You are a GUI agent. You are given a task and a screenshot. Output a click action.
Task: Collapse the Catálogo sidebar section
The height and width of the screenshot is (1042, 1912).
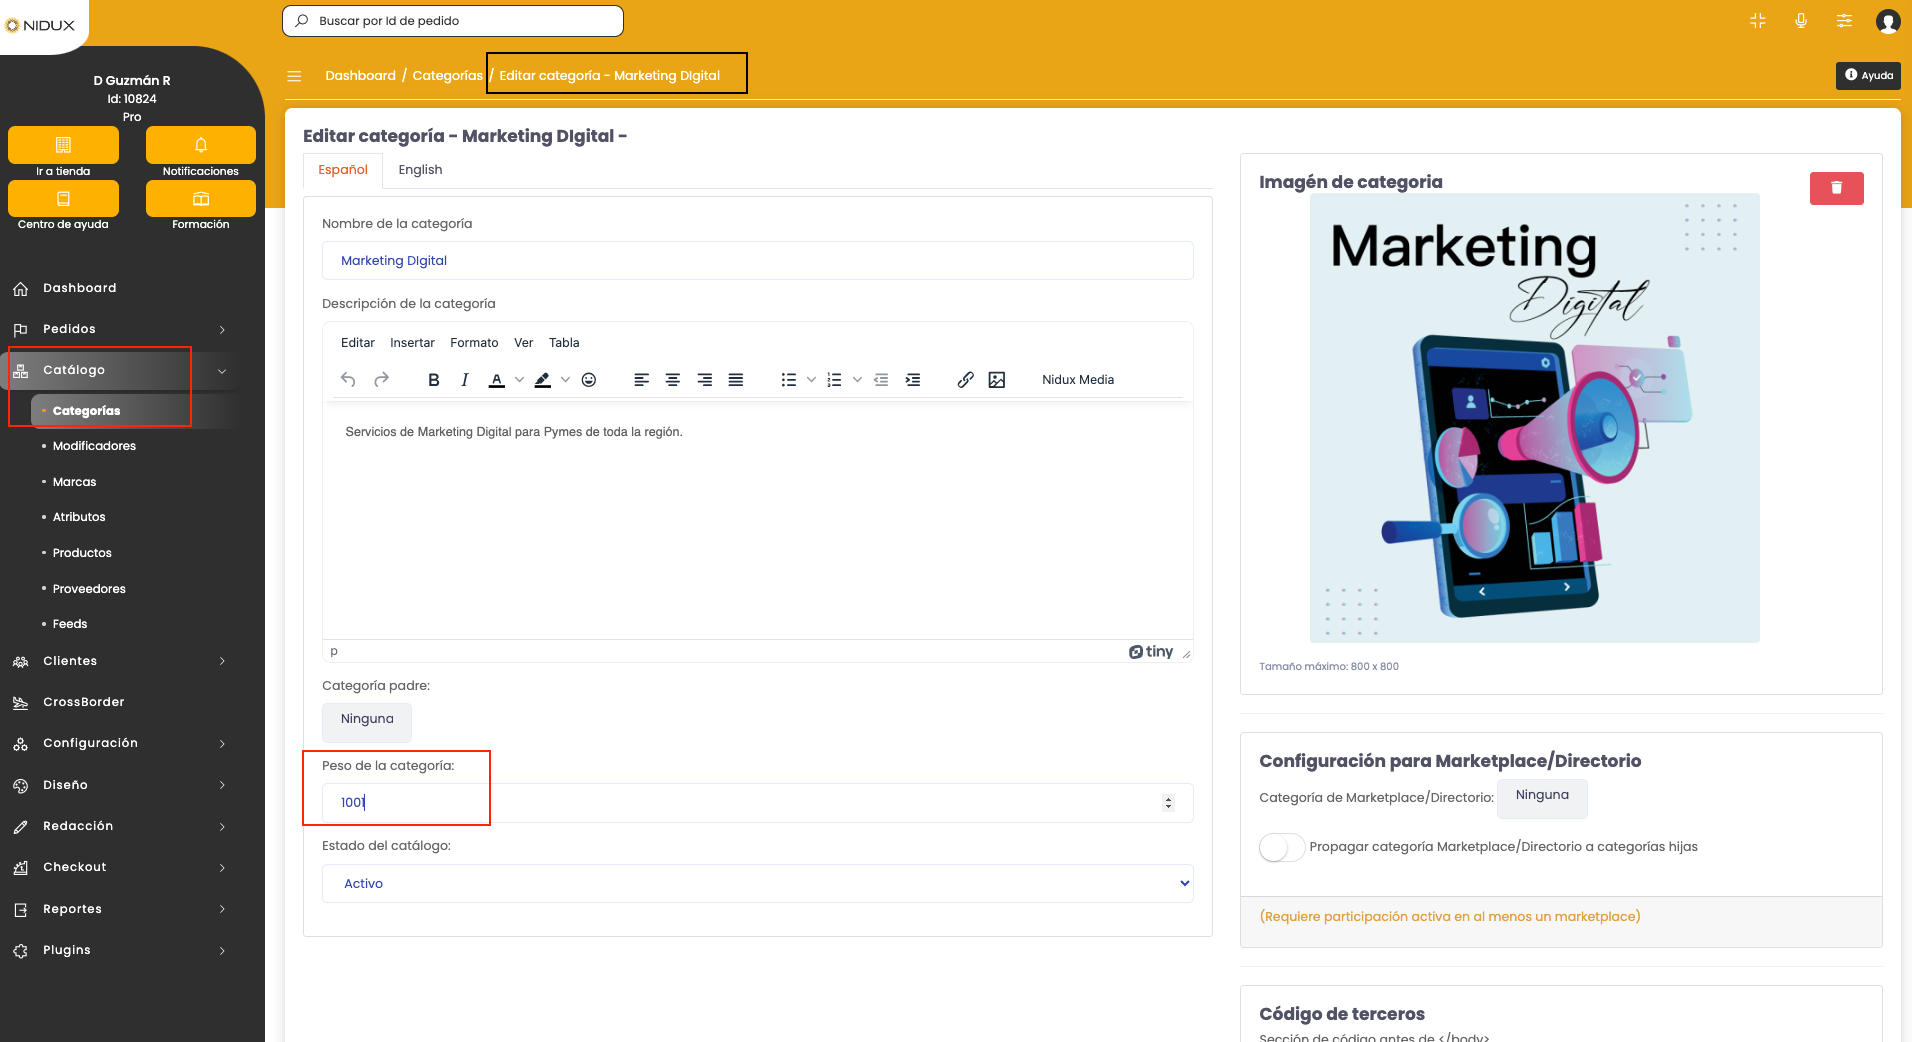coord(120,371)
